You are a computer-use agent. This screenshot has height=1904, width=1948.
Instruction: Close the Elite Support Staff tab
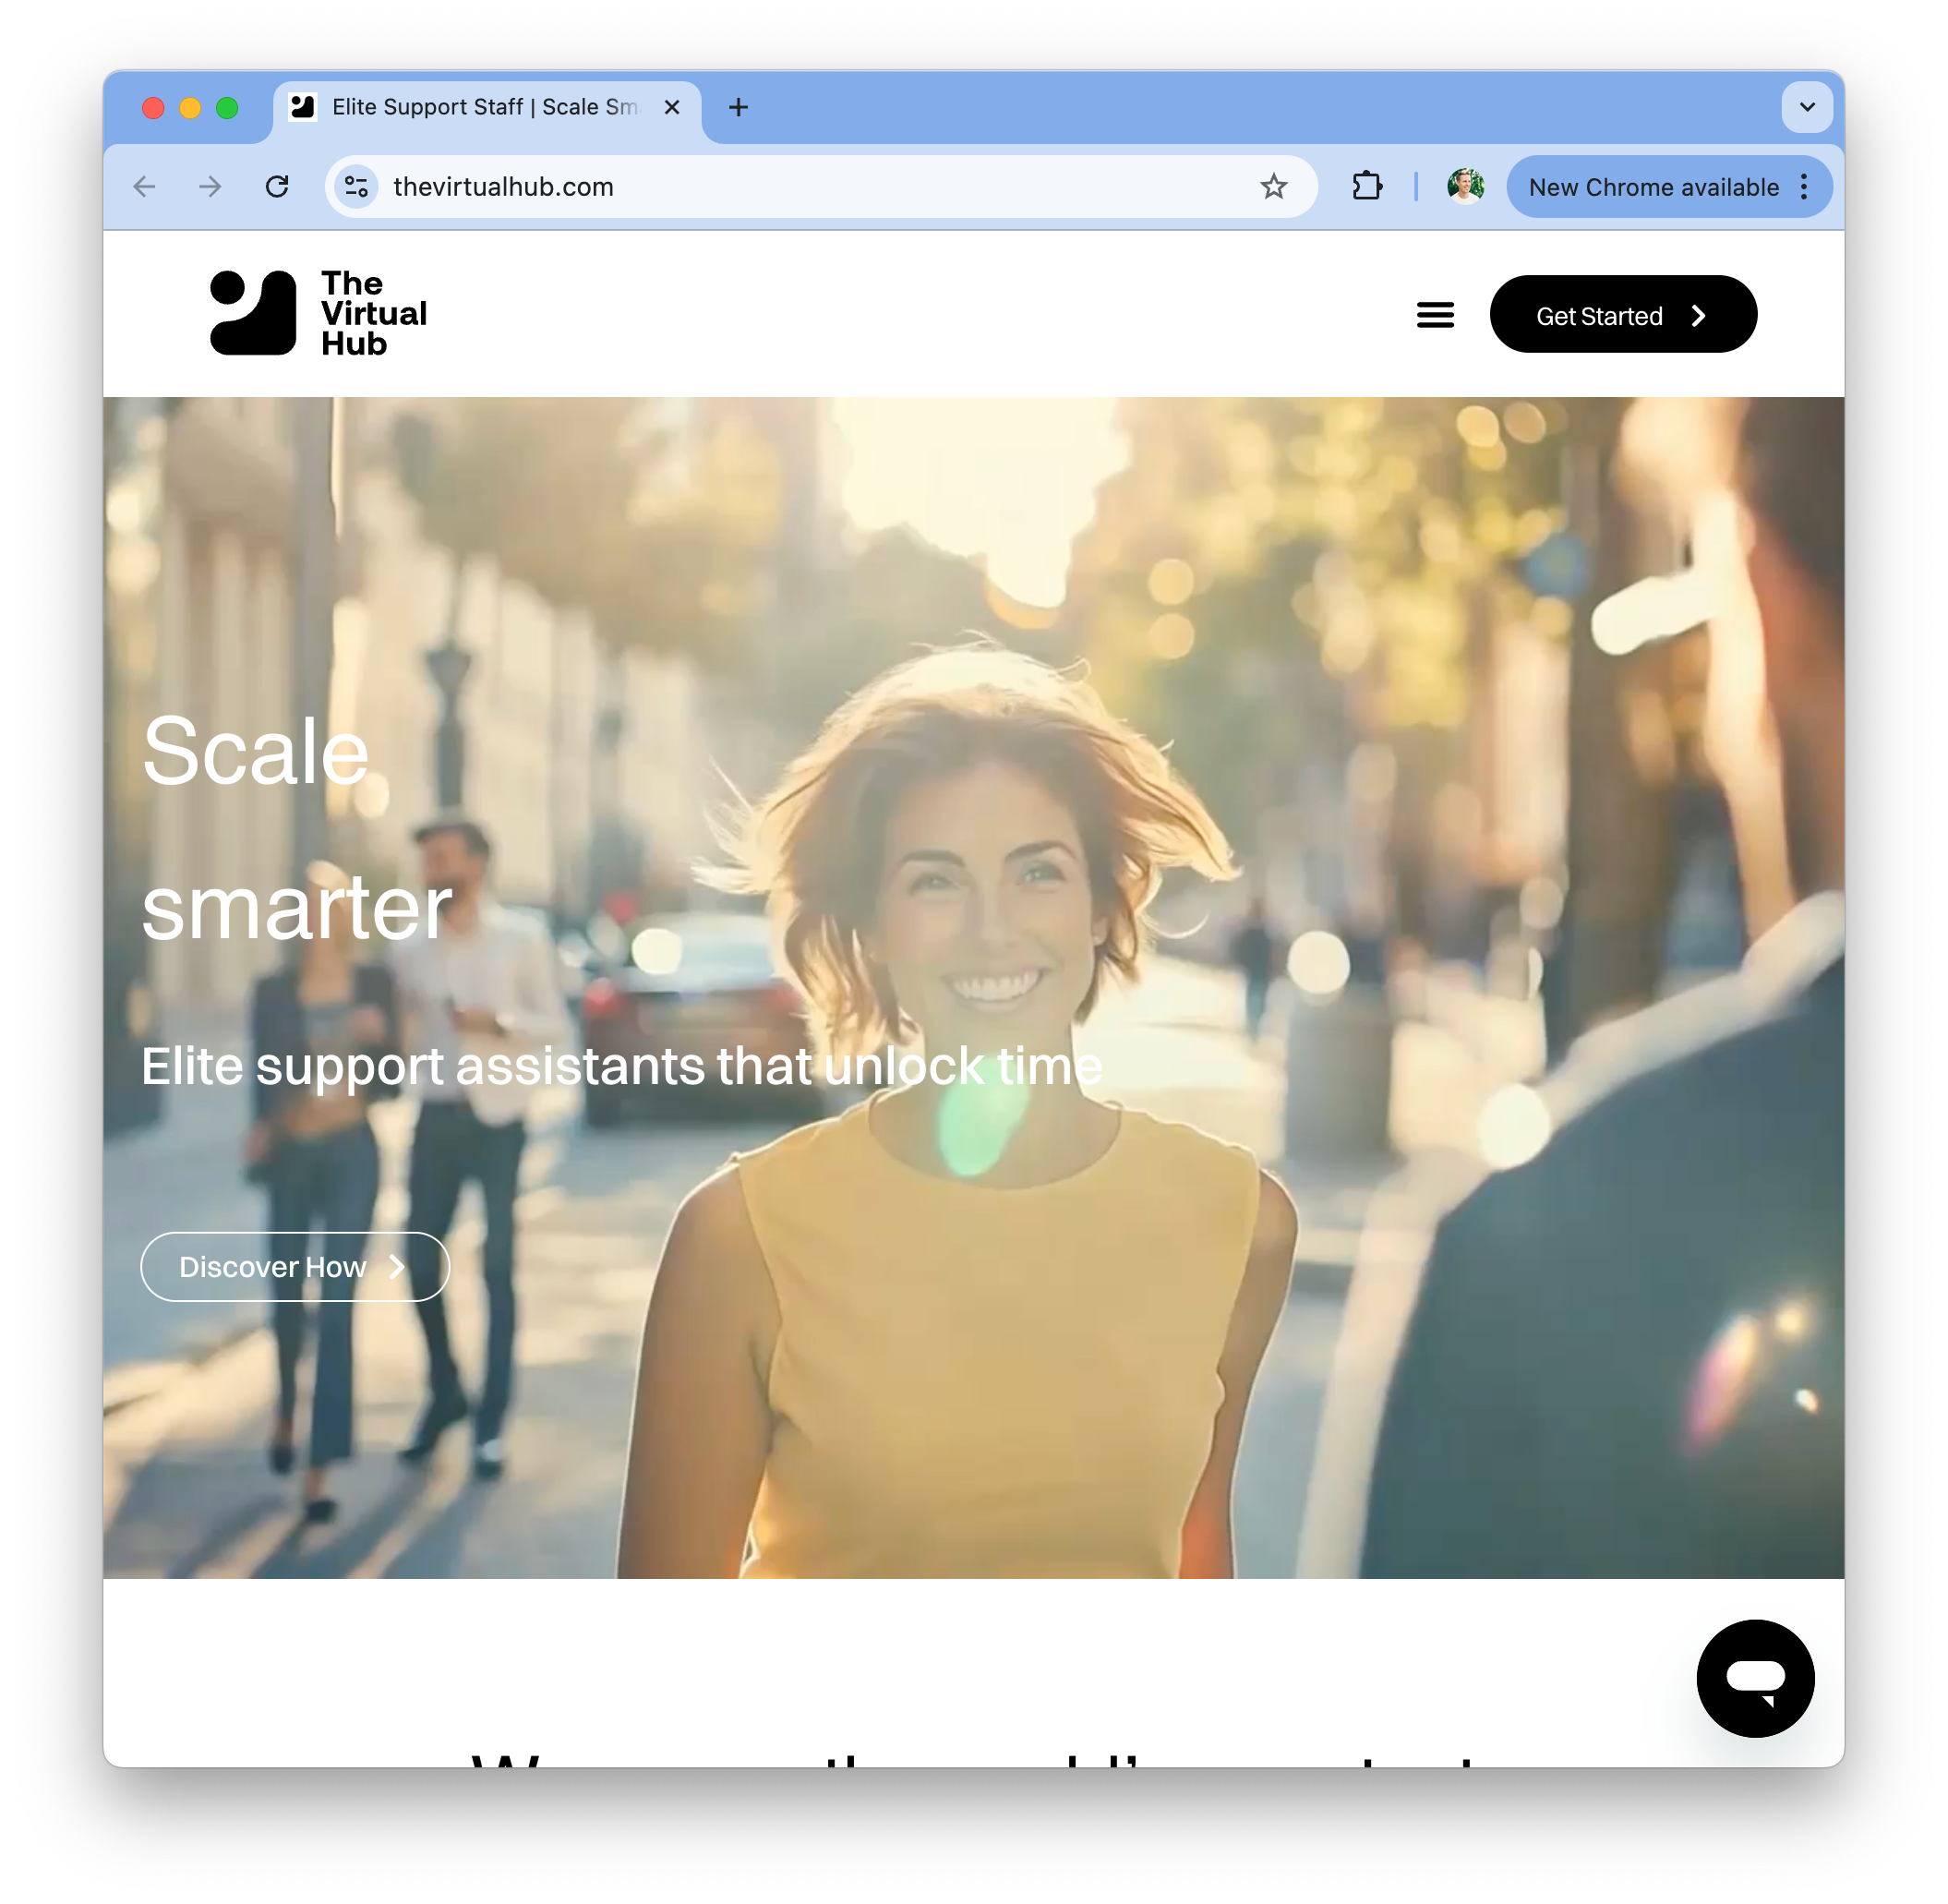pos(672,107)
